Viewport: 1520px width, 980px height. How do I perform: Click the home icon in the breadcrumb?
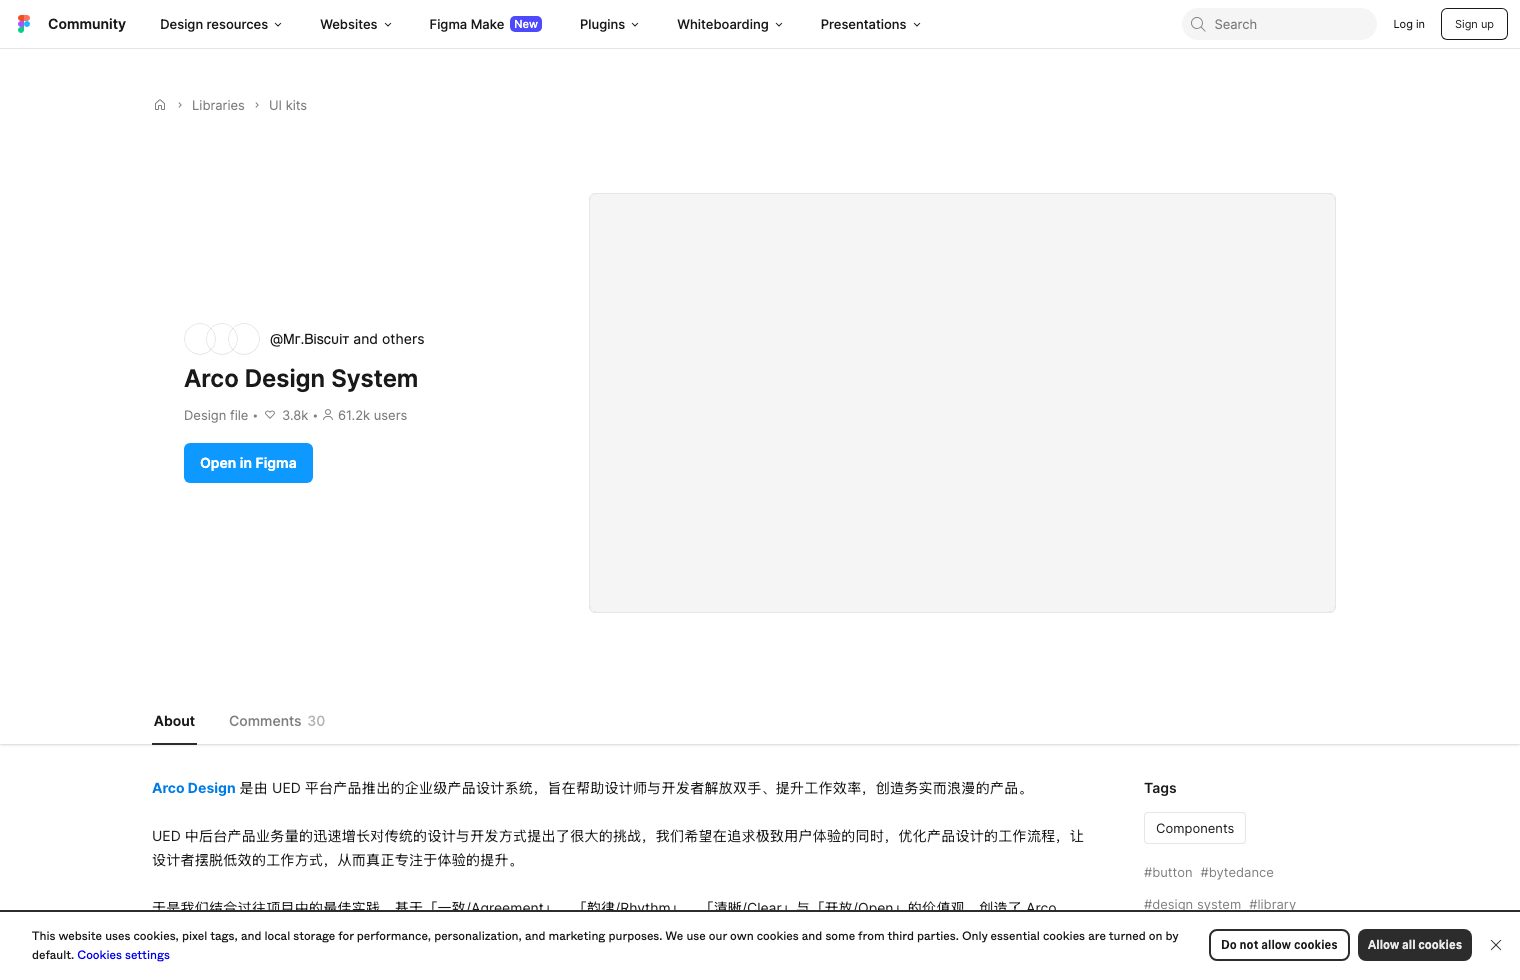point(160,105)
